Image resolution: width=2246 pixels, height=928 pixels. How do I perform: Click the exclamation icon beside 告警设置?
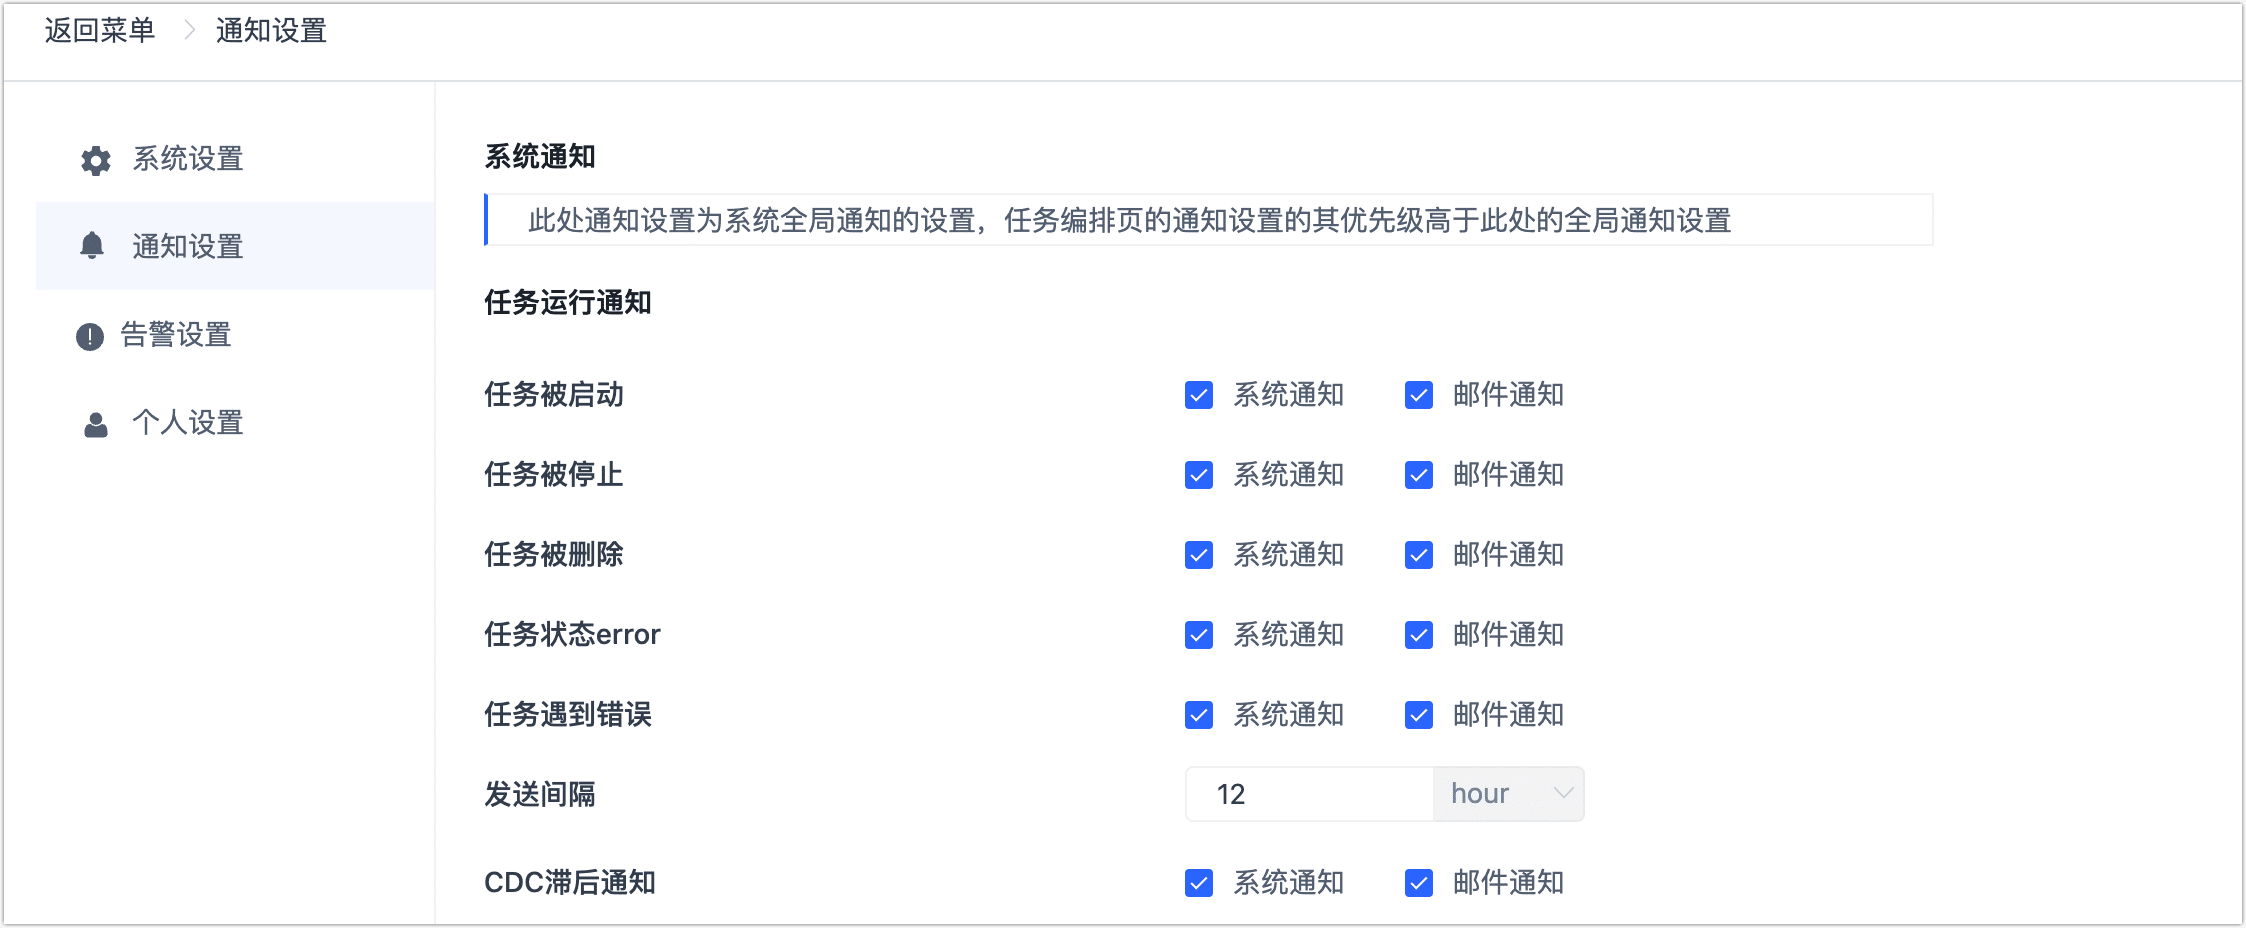pyautogui.click(x=89, y=334)
